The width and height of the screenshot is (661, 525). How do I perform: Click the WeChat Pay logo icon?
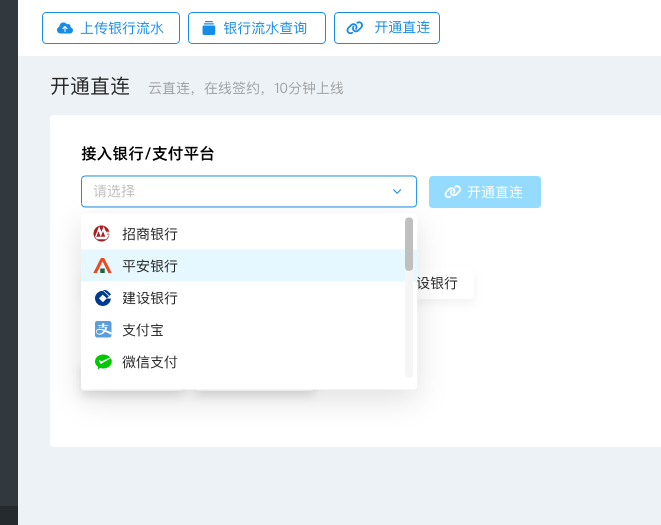pyautogui.click(x=103, y=362)
